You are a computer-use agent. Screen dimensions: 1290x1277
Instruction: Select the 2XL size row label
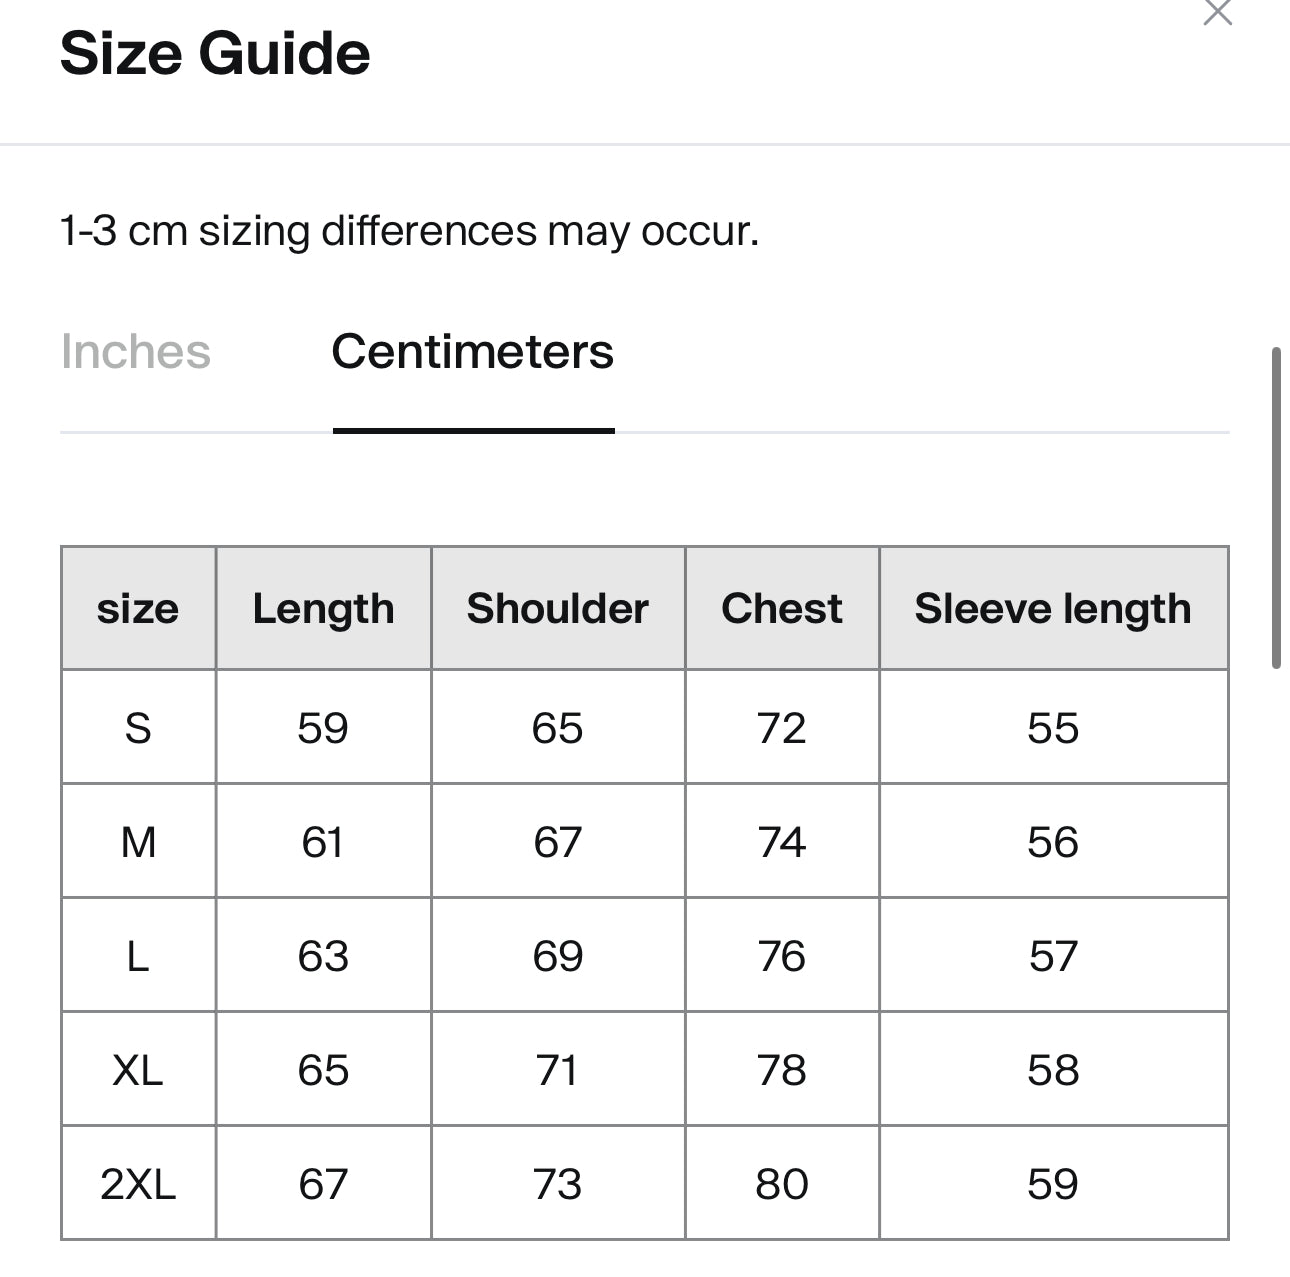pyautogui.click(x=138, y=1184)
